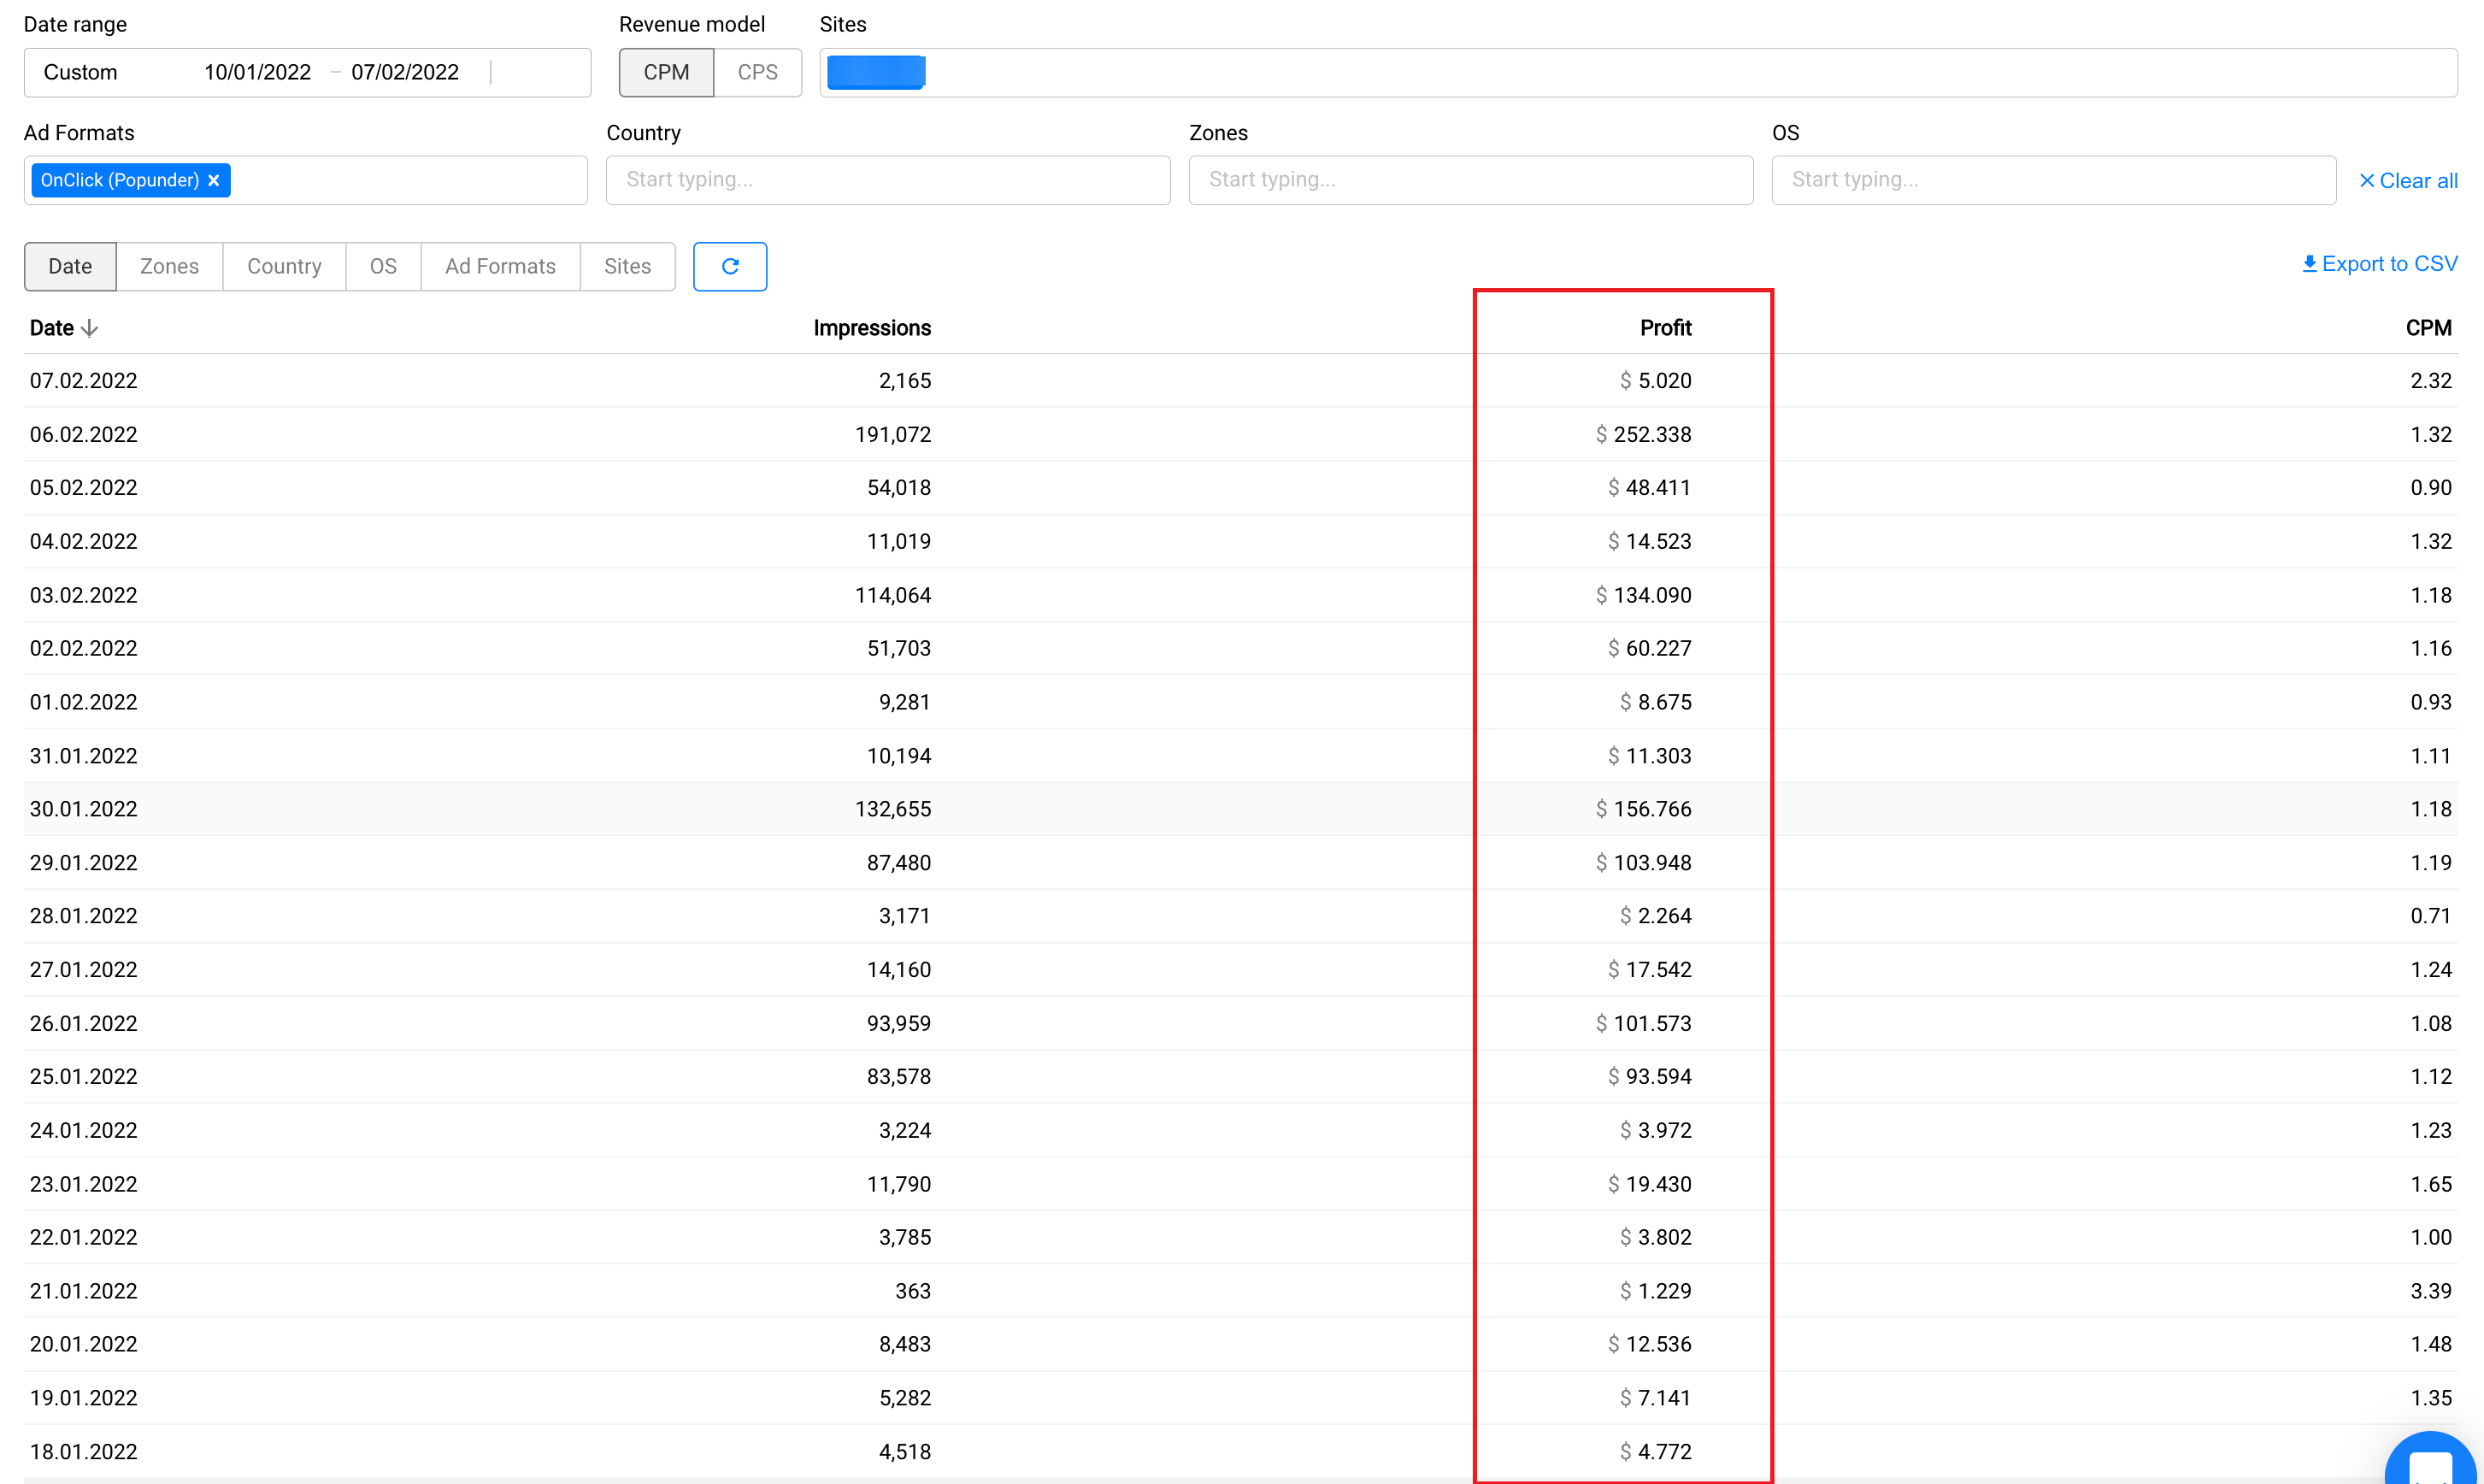Remove the OnClick (Popunder) filter tag
Image resolution: width=2484 pixels, height=1484 pixels.
click(213, 180)
